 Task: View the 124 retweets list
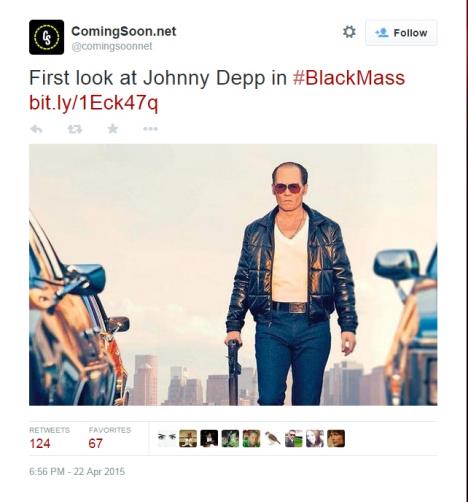(x=49, y=439)
